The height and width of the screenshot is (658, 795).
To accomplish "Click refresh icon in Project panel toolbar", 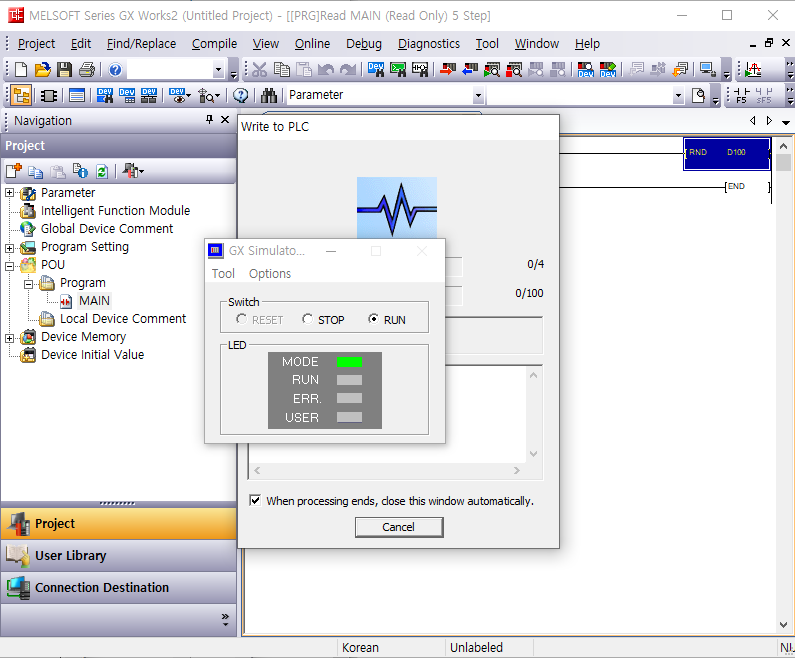I will pyautogui.click(x=102, y=171).
